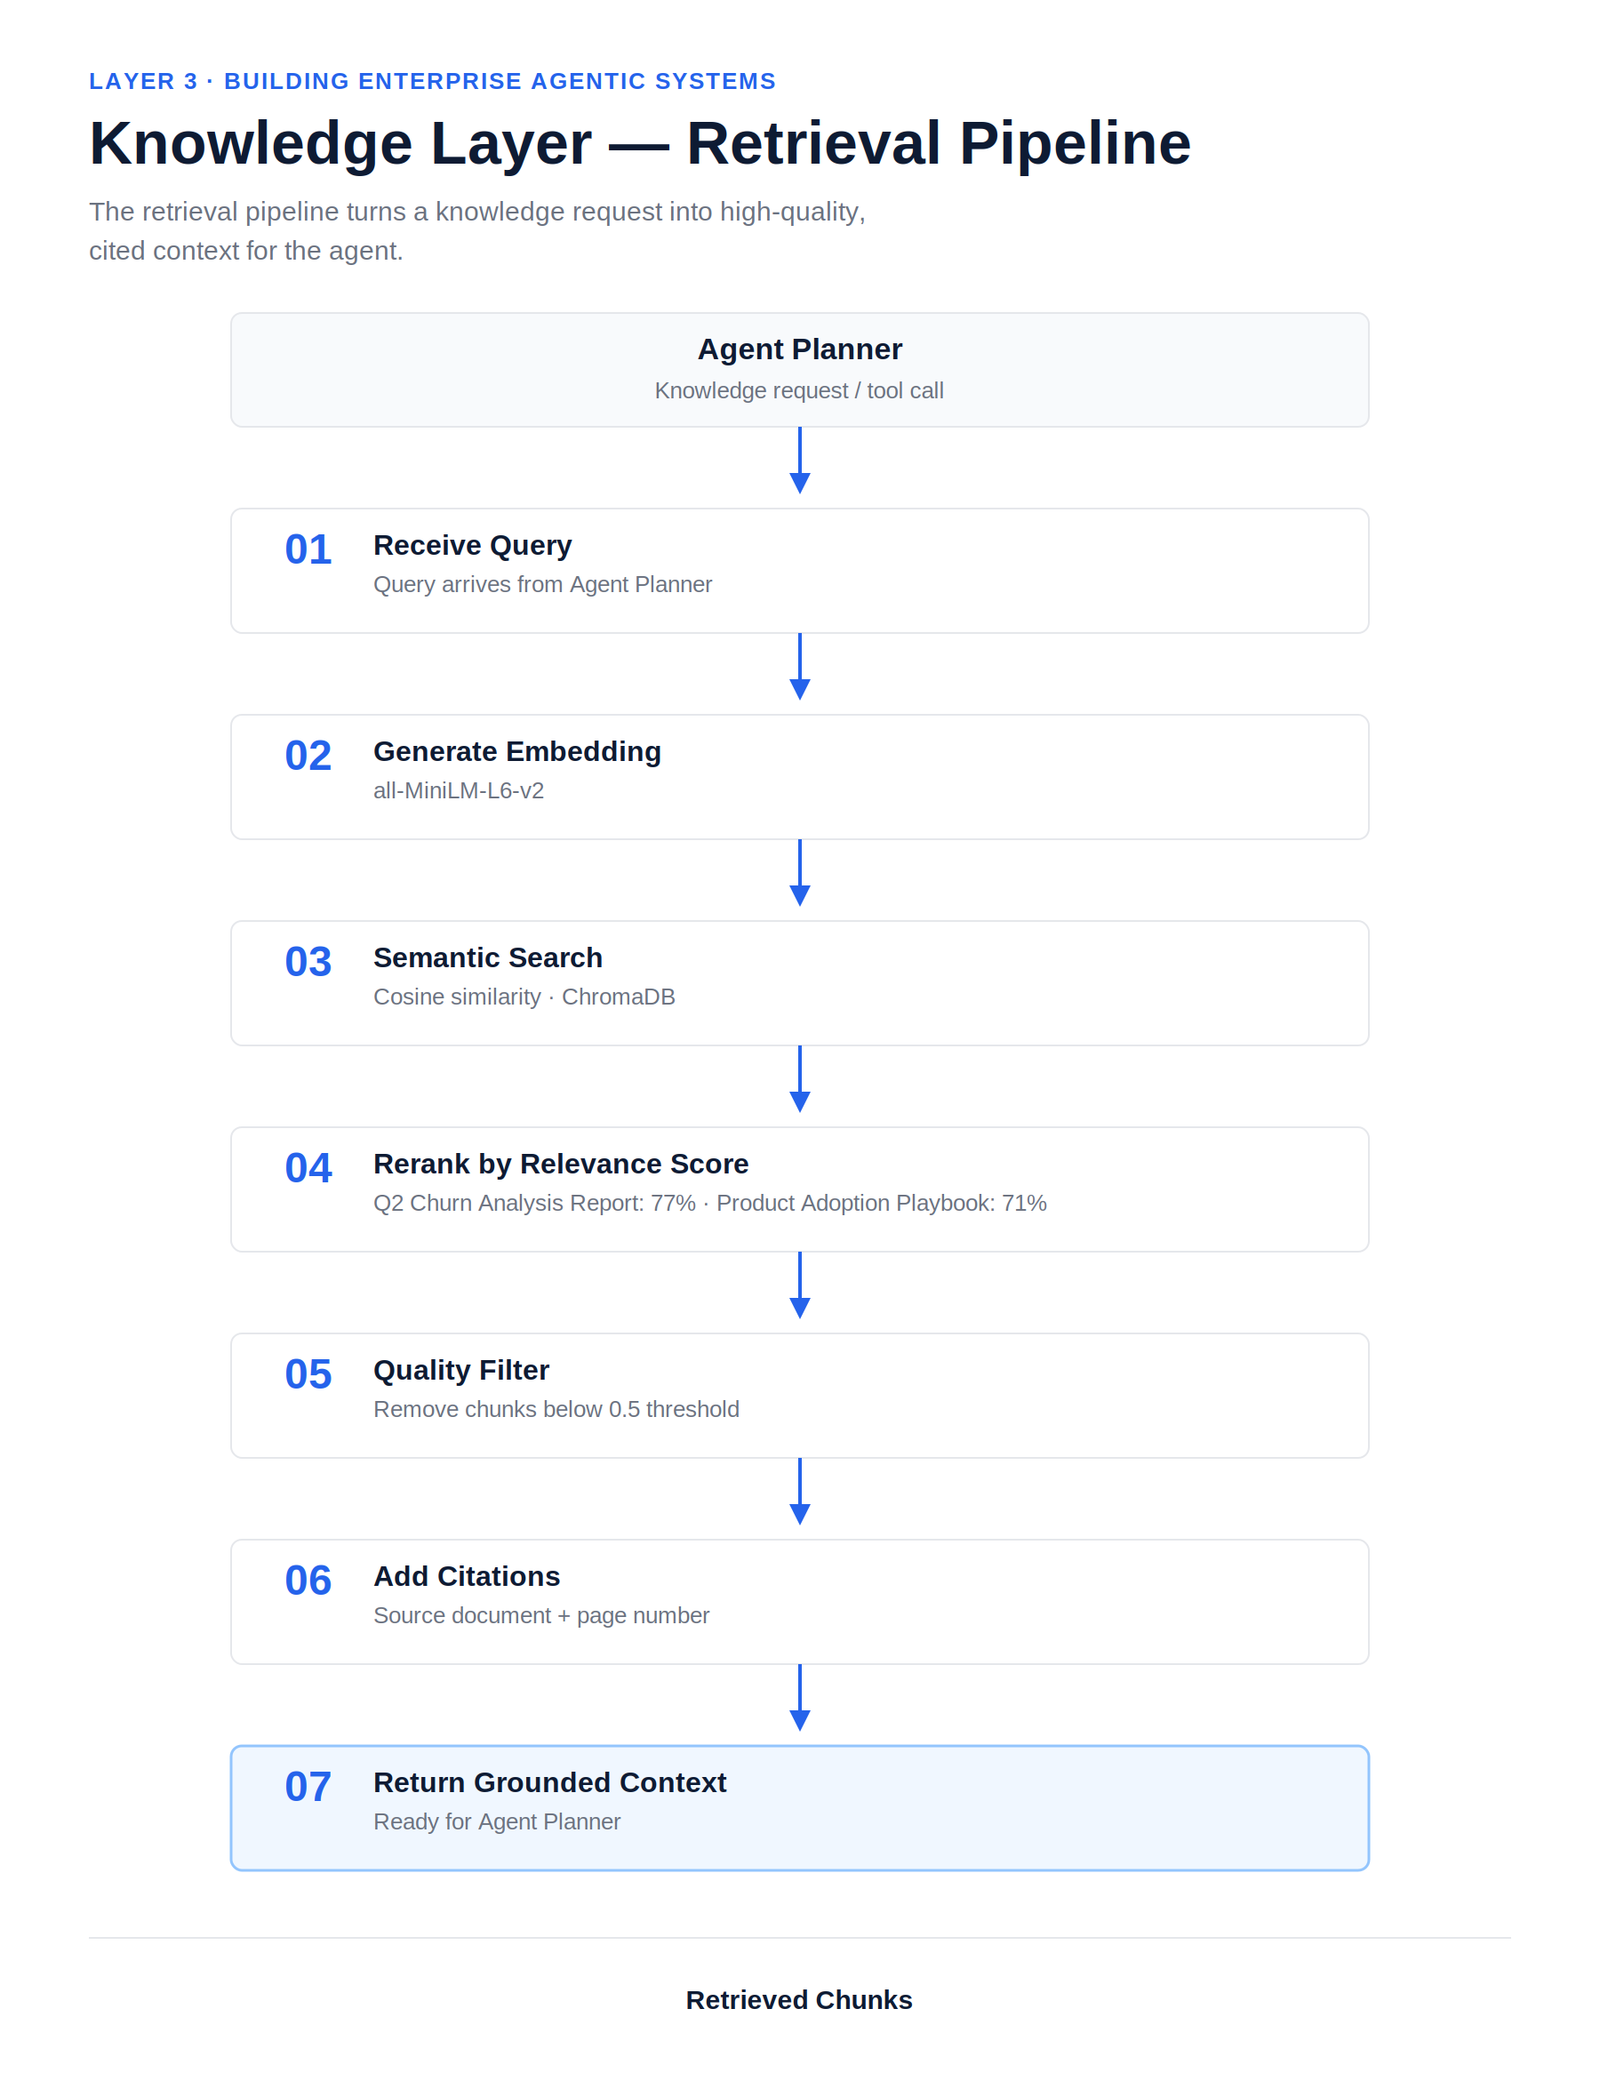This screenshot has width=1600, height=2098.
Task: Click the 03 step number
Action: (308, 961)
